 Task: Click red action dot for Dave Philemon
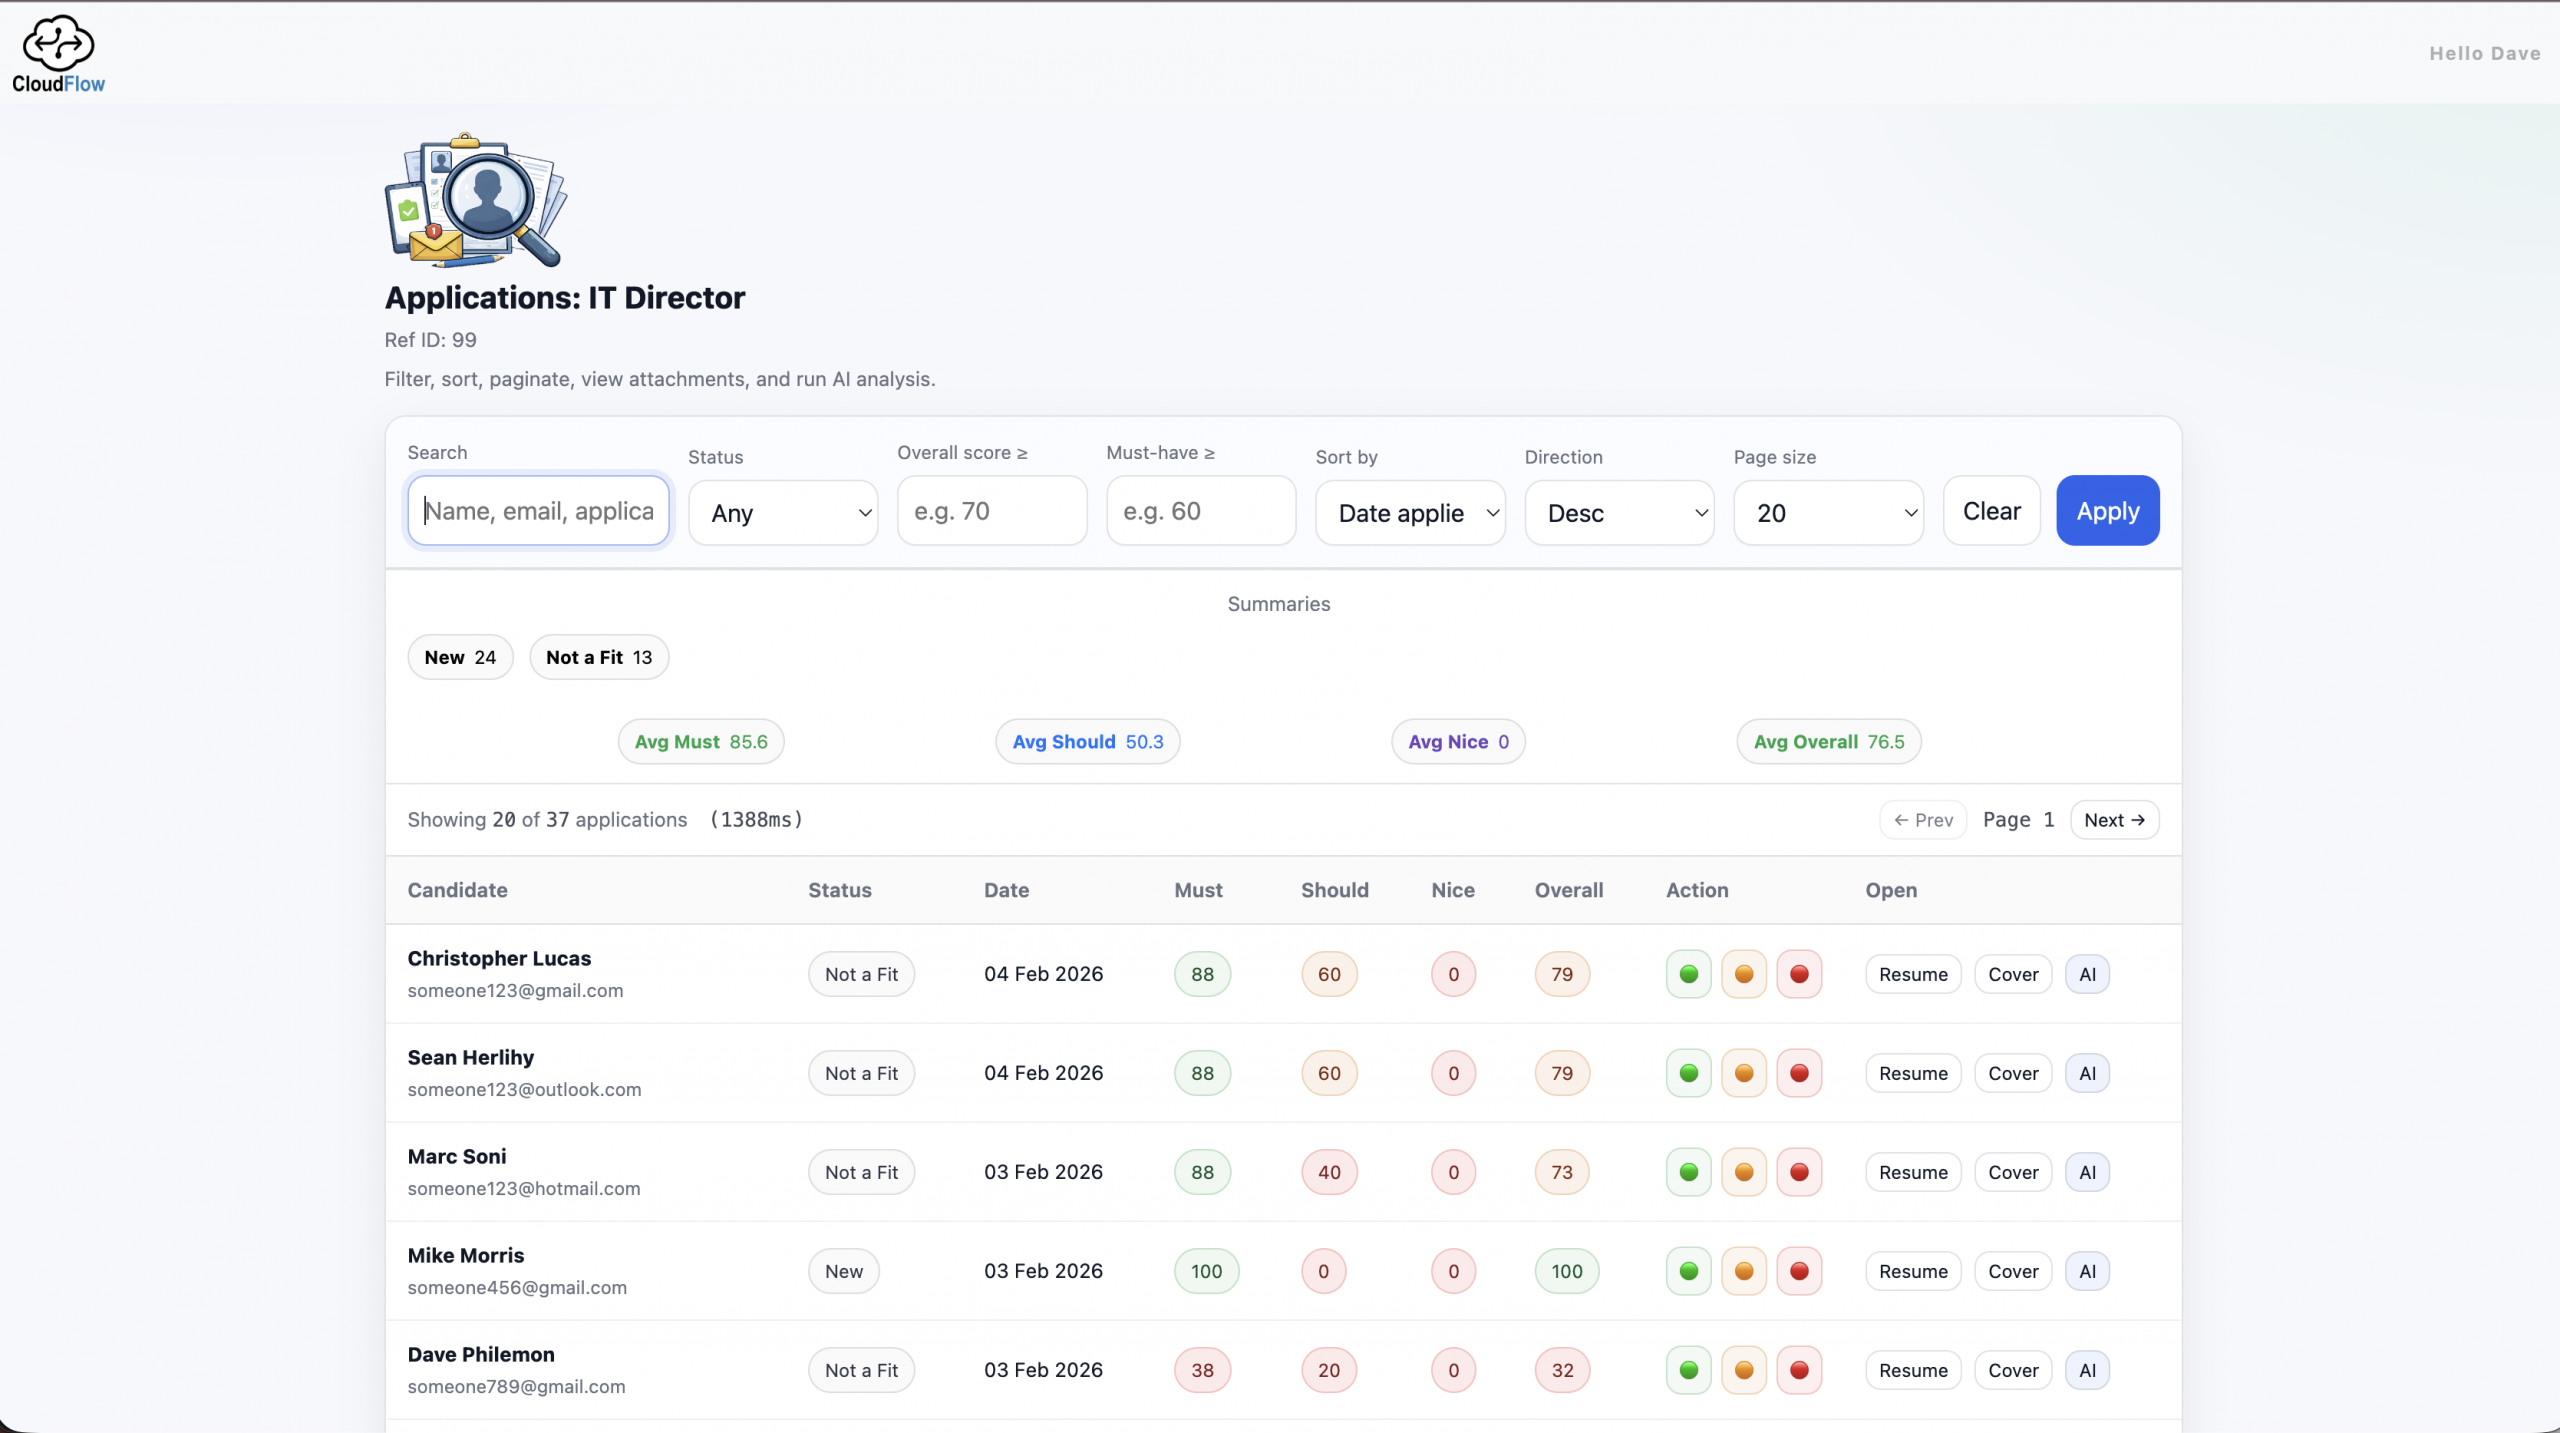[x=1799, y=1370]
